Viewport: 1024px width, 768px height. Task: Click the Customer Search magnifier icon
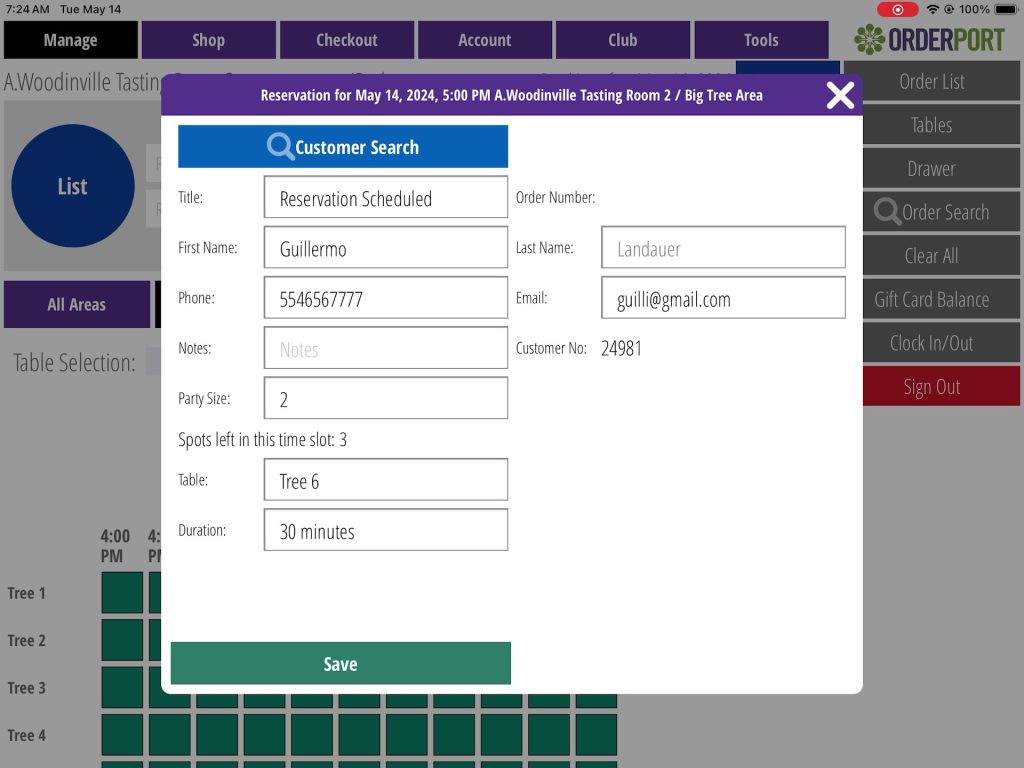(x=280, y=147)
